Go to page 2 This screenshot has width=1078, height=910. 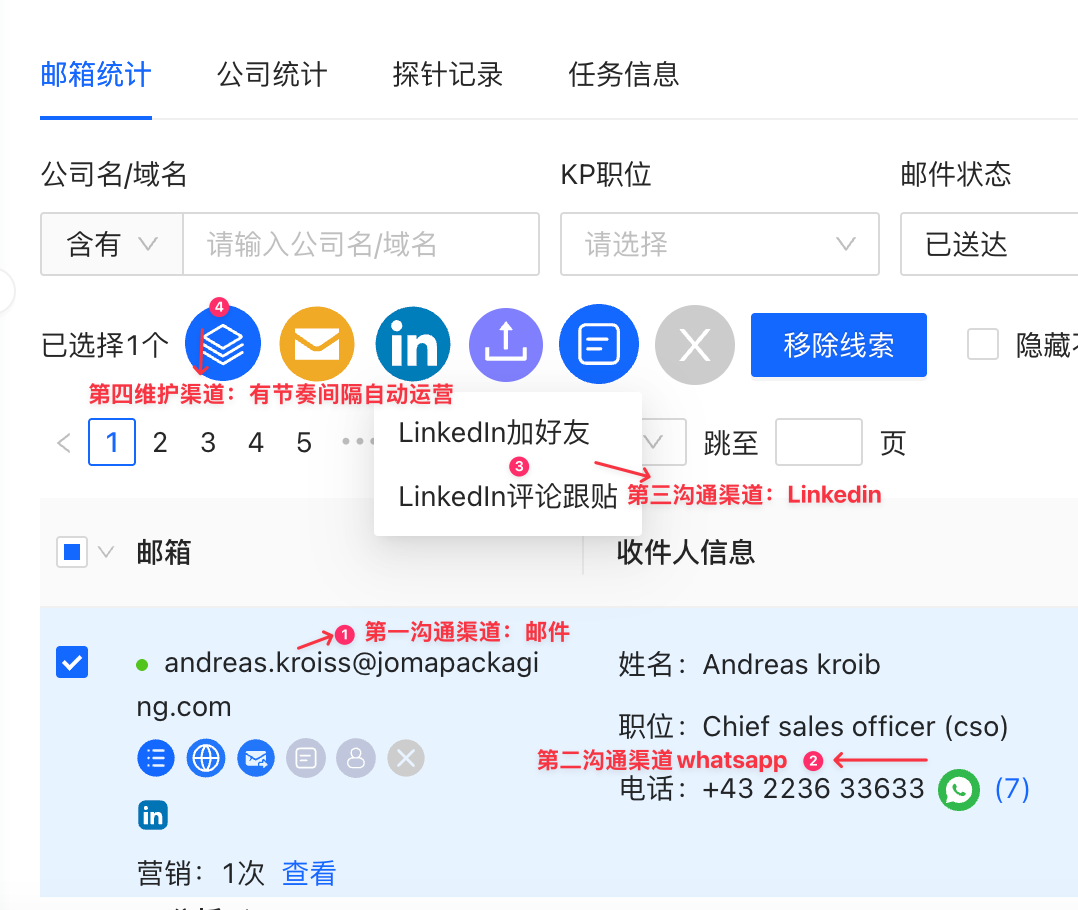[160, 442]
